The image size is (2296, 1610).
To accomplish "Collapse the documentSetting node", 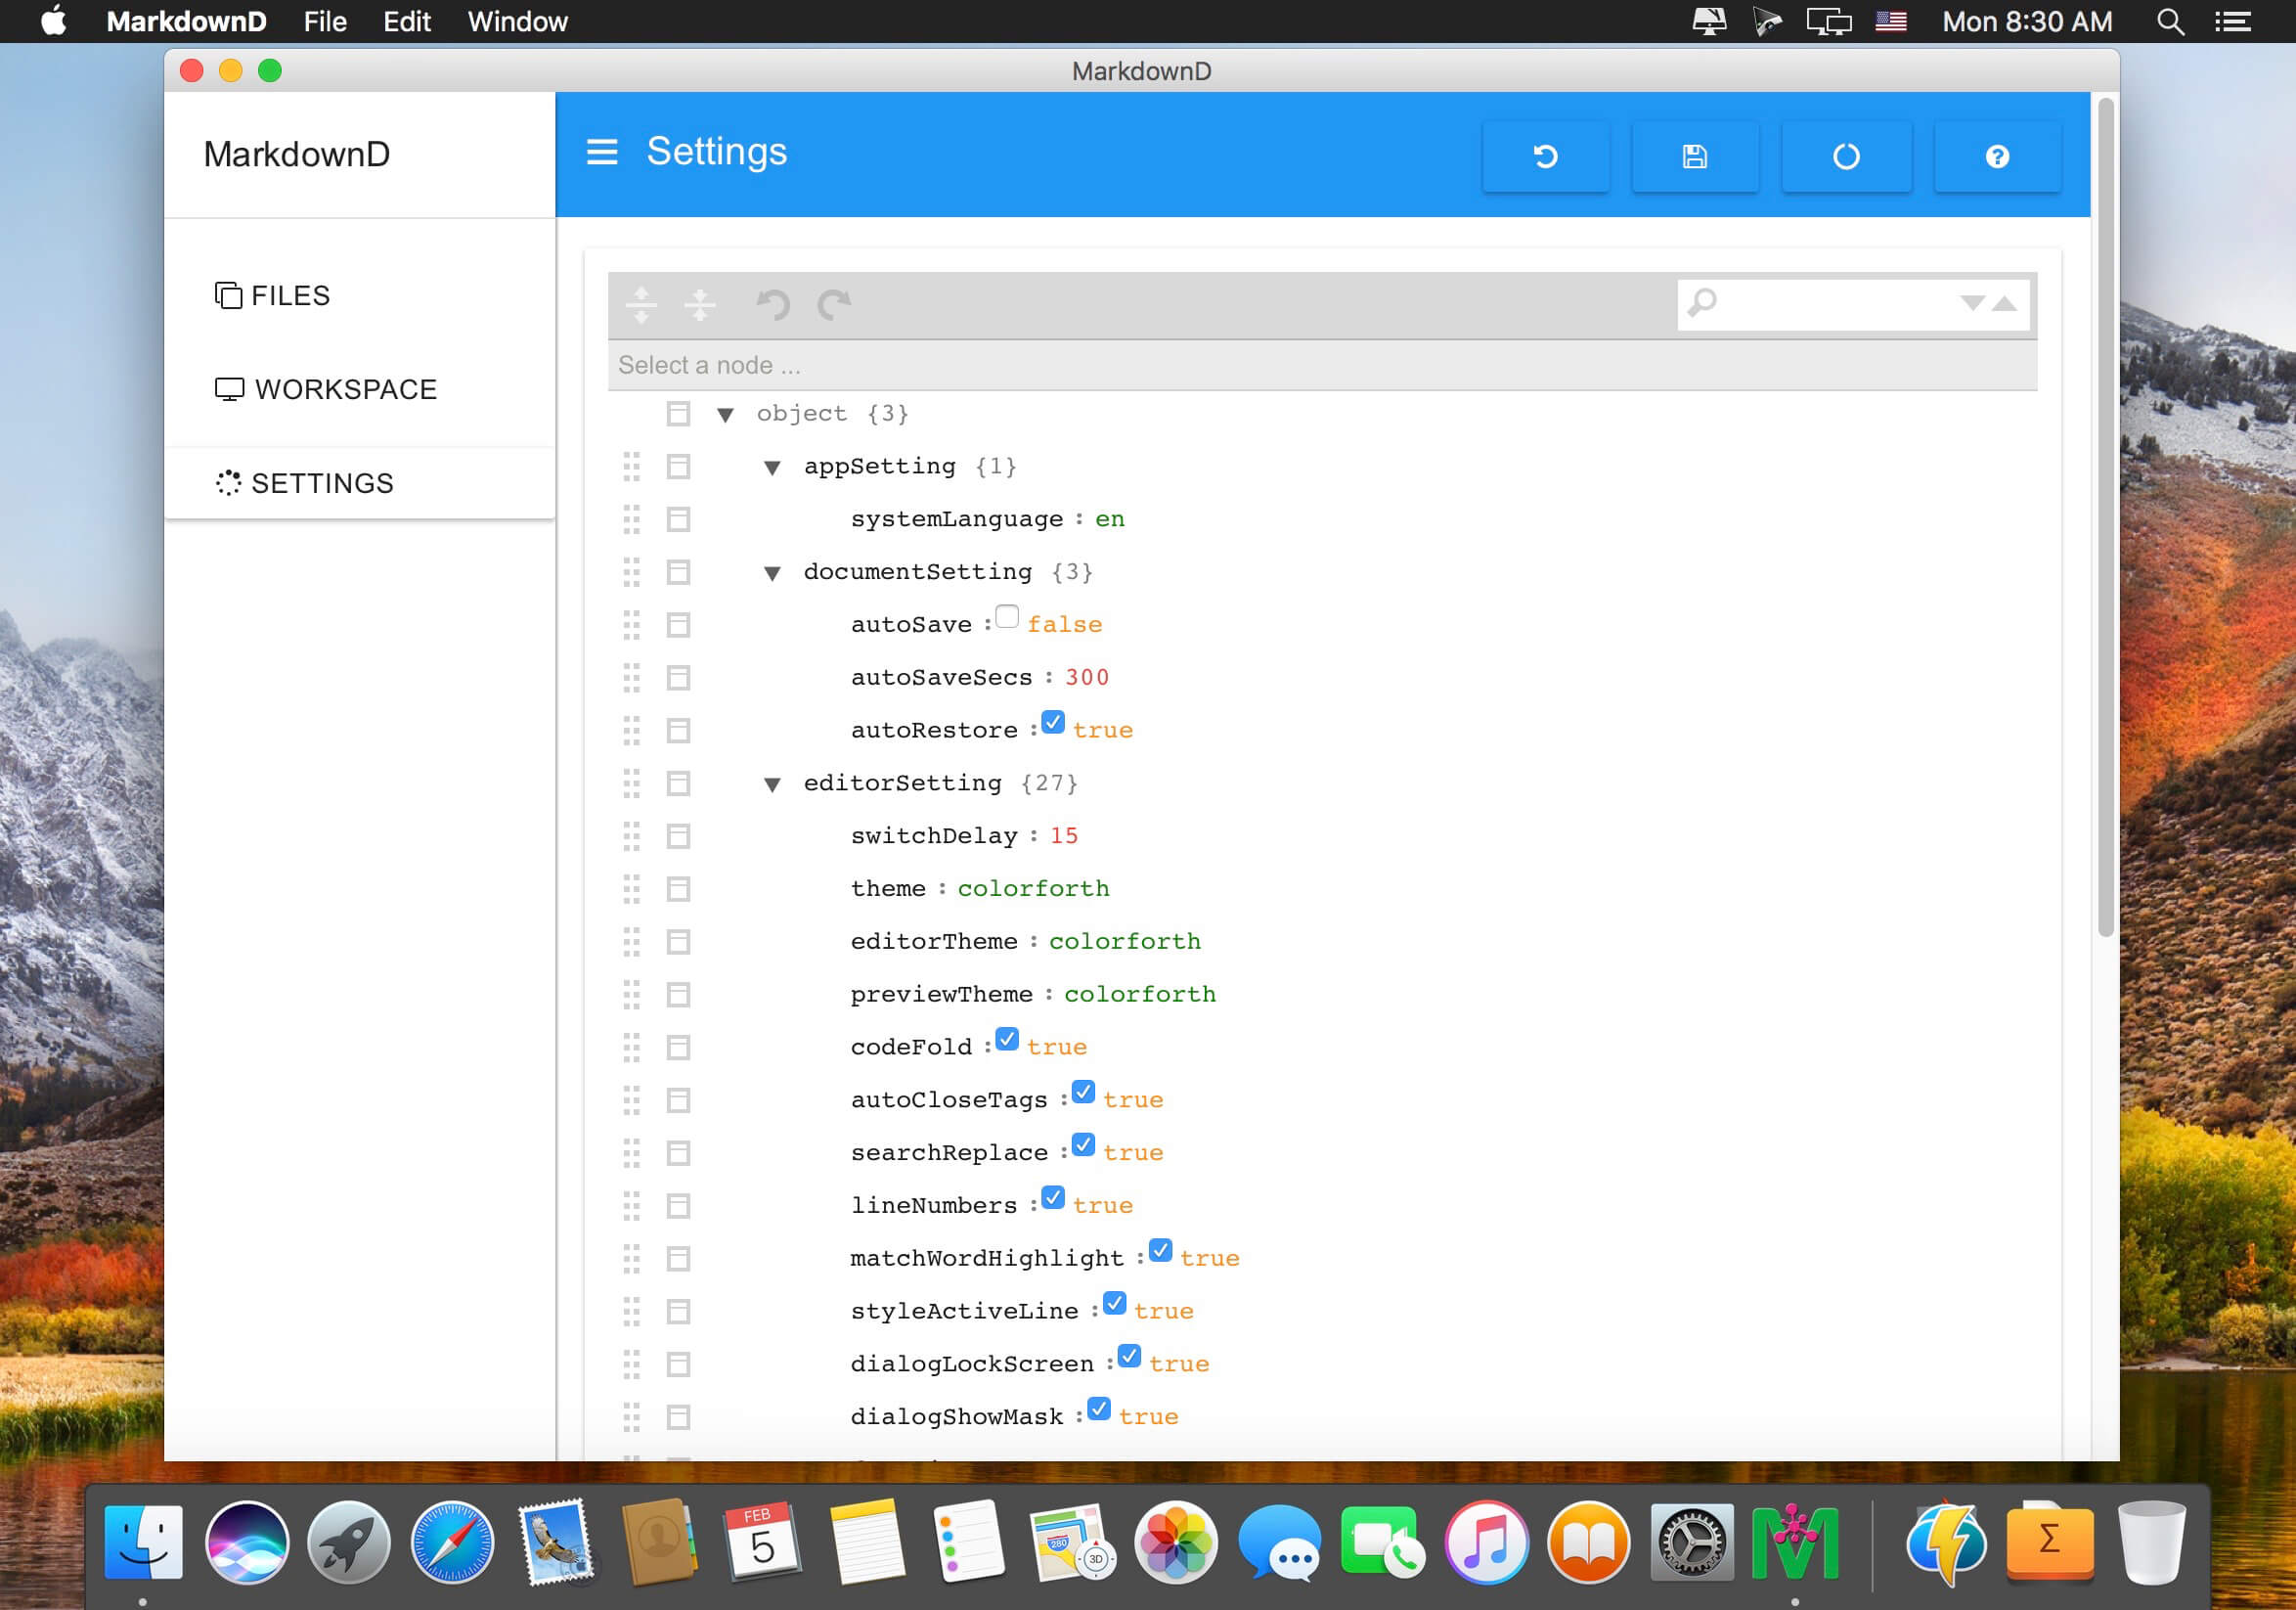I will (x=772, y=574).
